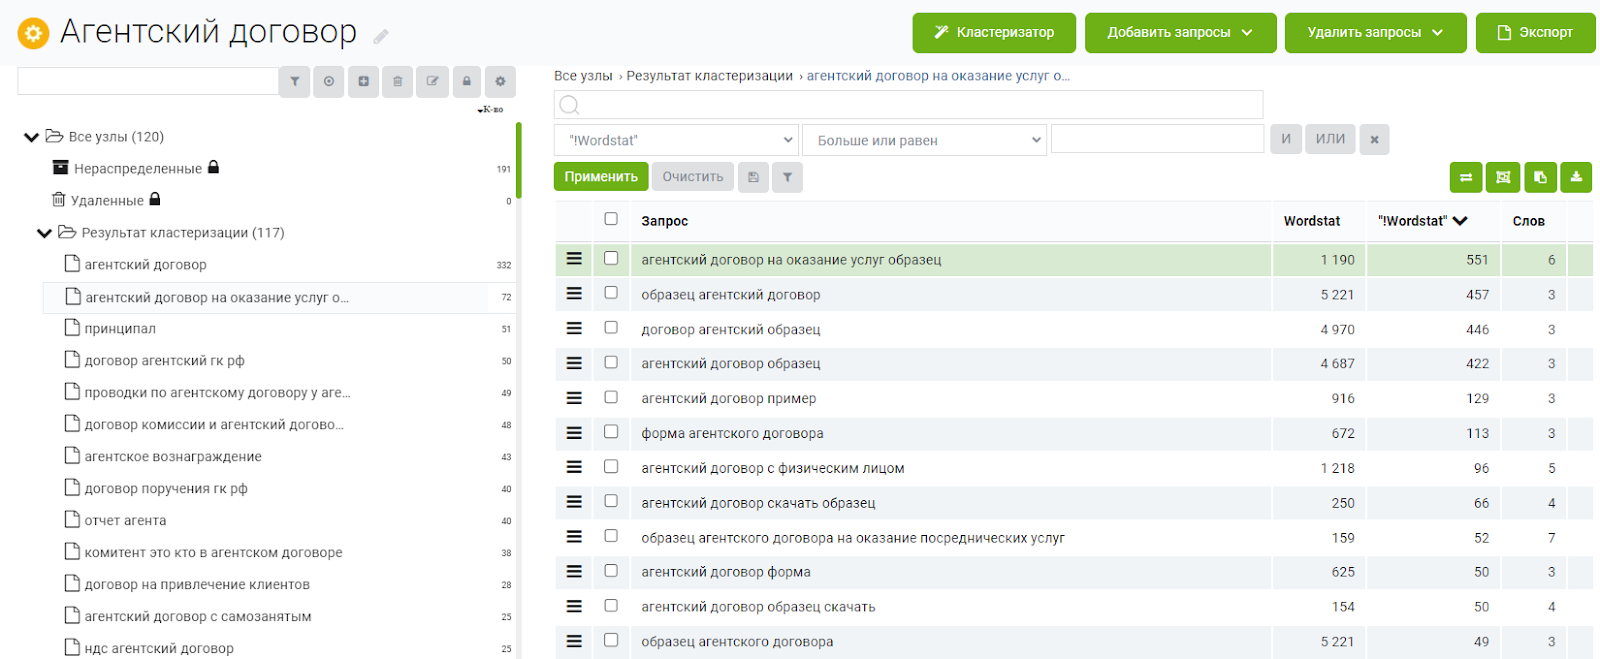Open the 'Больше или равен' condition dropdown

point(925,140)
